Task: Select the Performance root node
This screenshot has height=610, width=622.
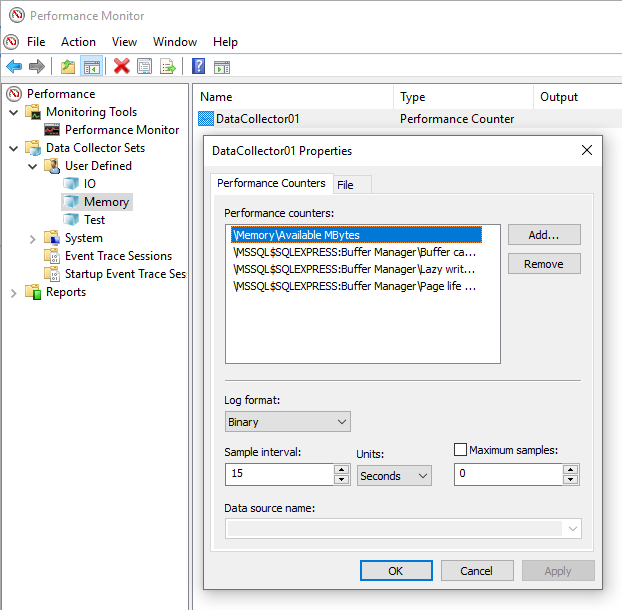Action: [x=61, y=94]
